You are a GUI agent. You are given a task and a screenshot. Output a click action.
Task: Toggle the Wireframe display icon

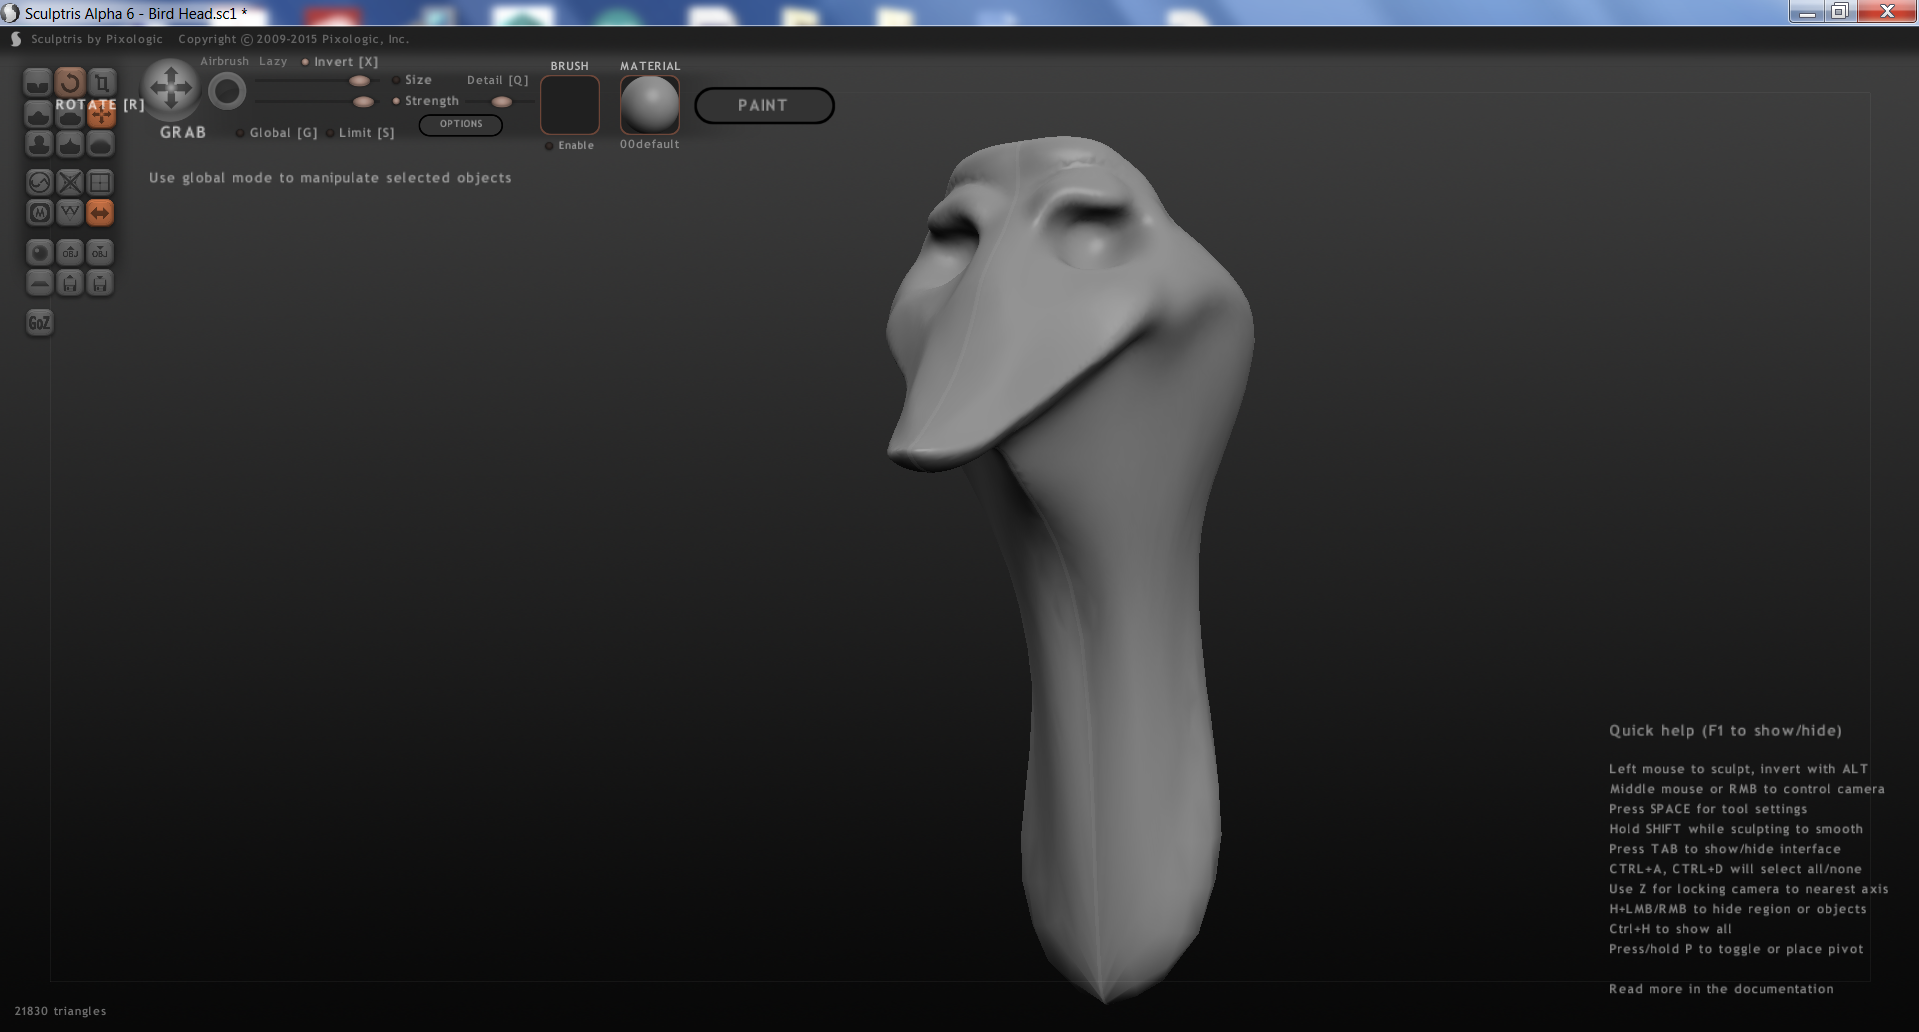click(x=70, y=213)
